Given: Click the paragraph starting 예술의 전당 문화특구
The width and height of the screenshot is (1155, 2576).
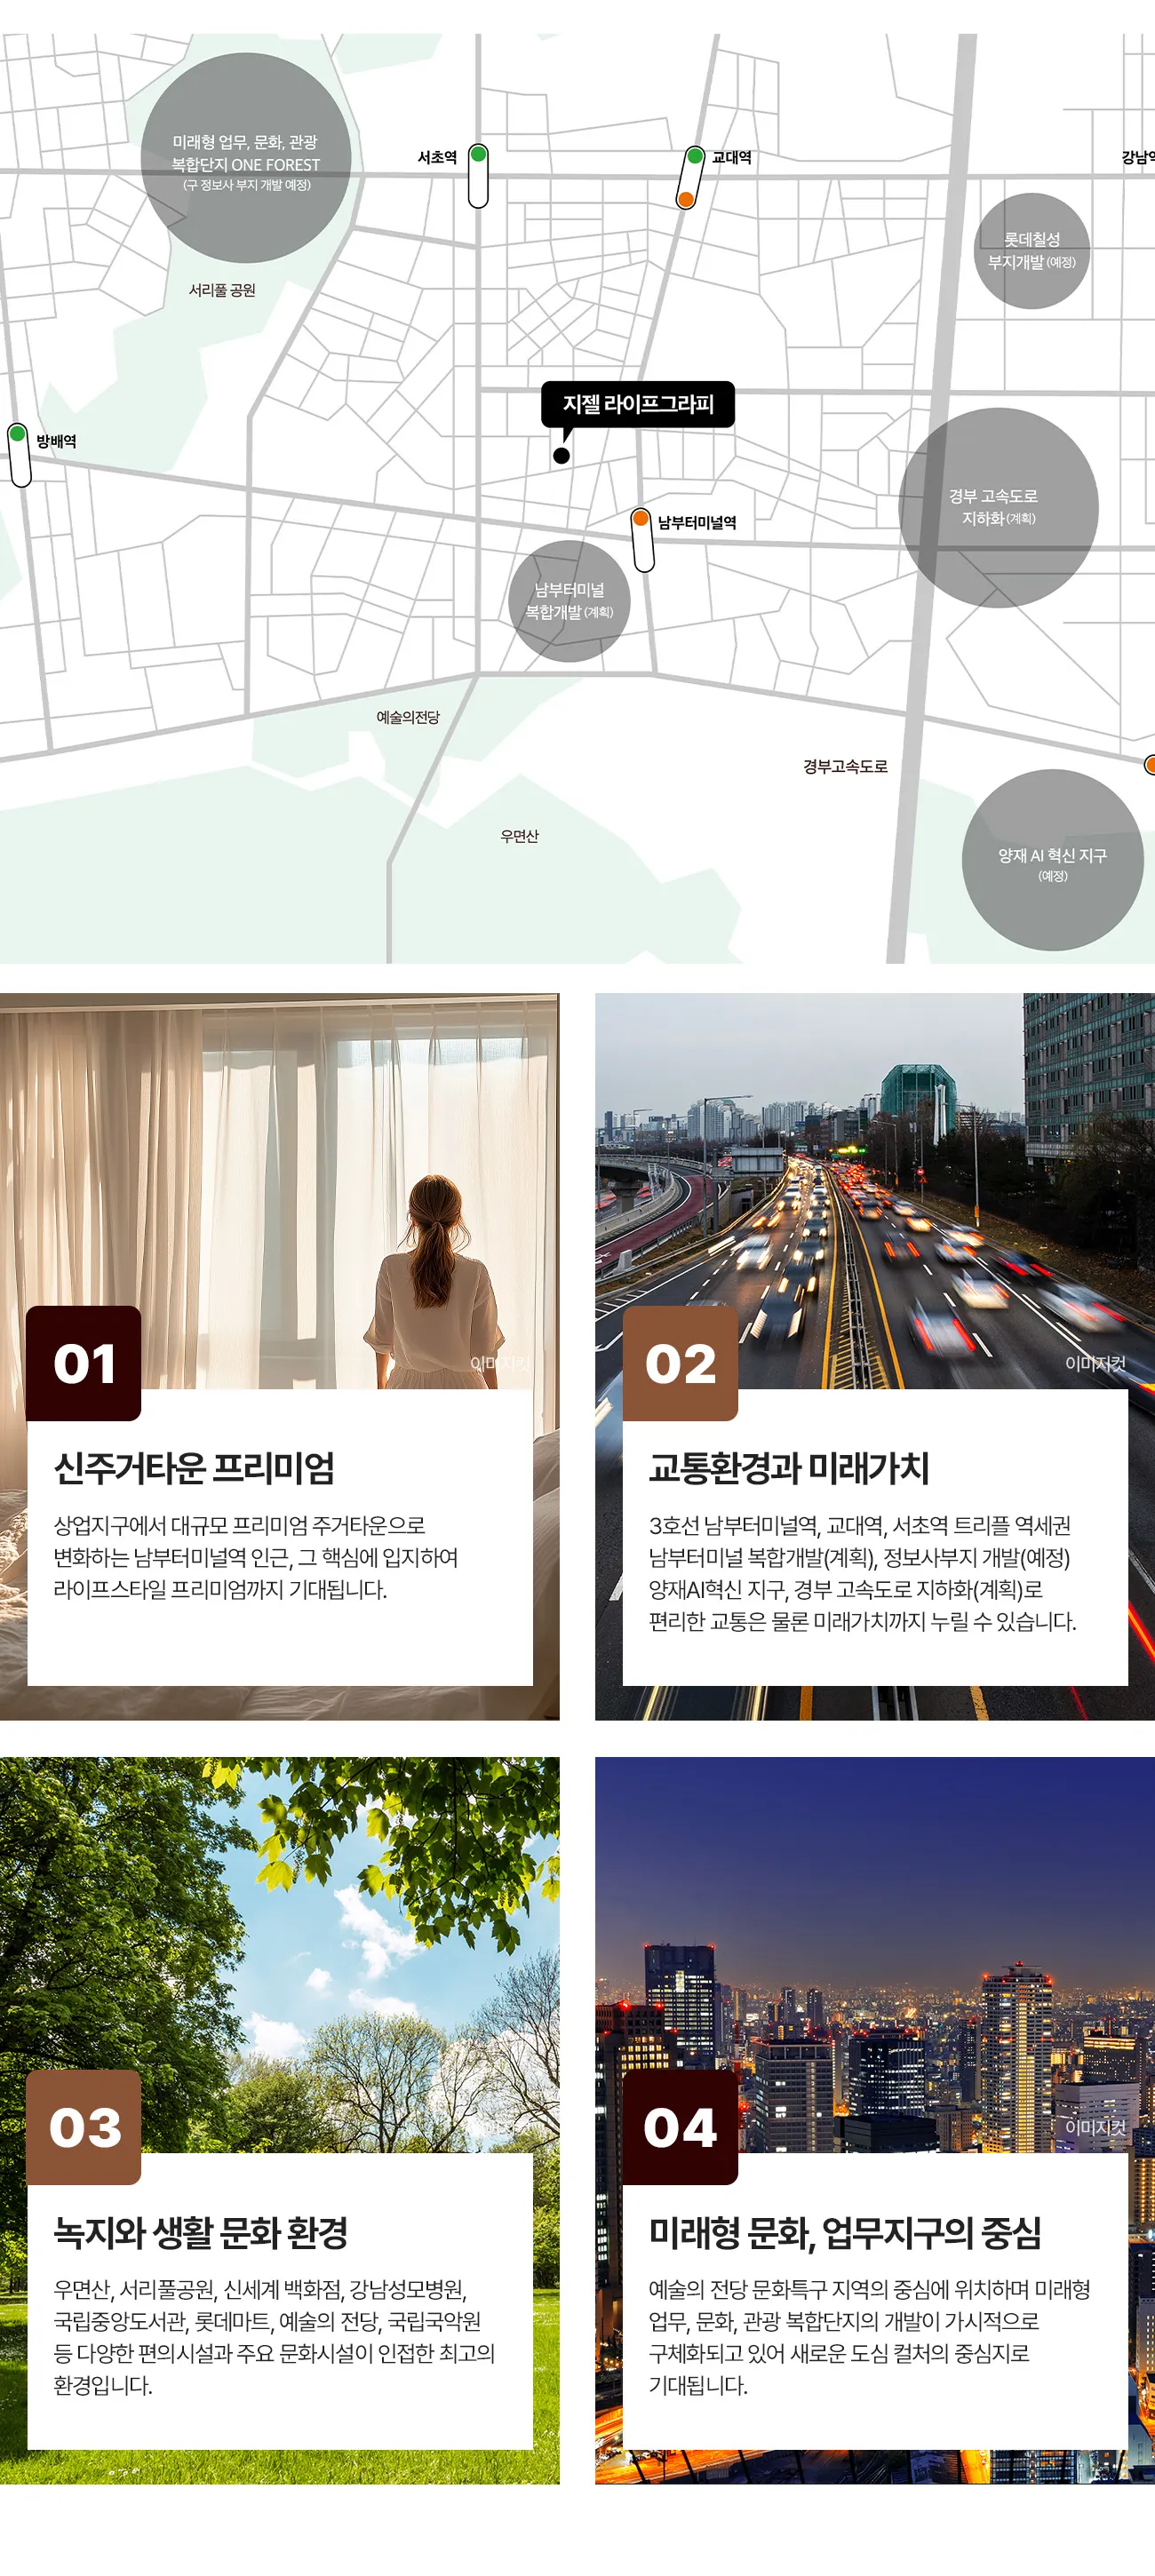Looking at the screenshot, I should click(869, 2337).
